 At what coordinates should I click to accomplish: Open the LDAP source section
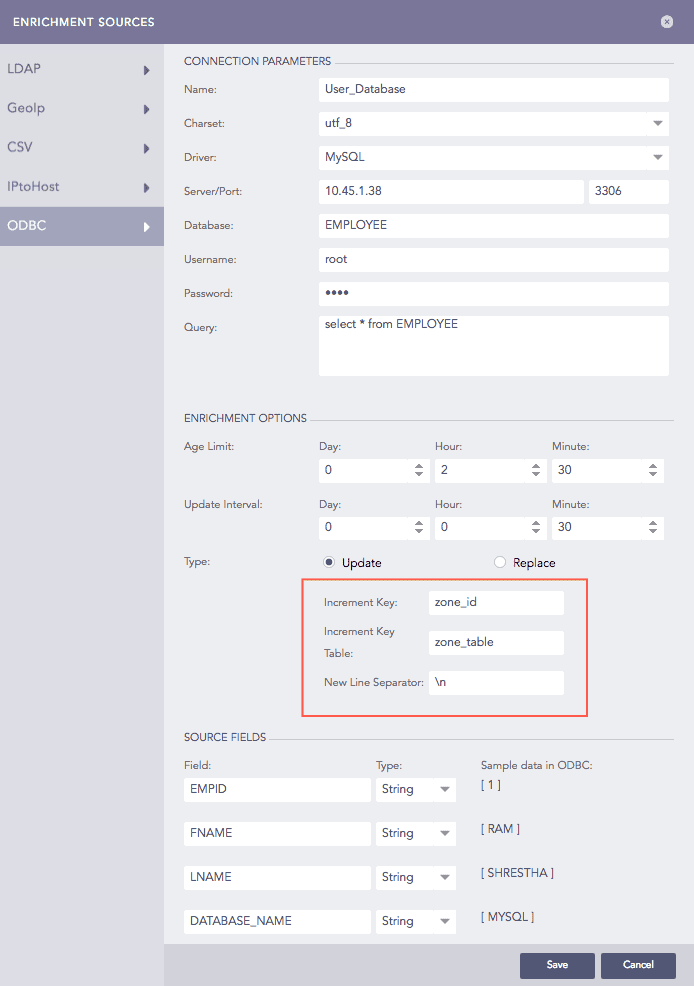click(81, 70)
